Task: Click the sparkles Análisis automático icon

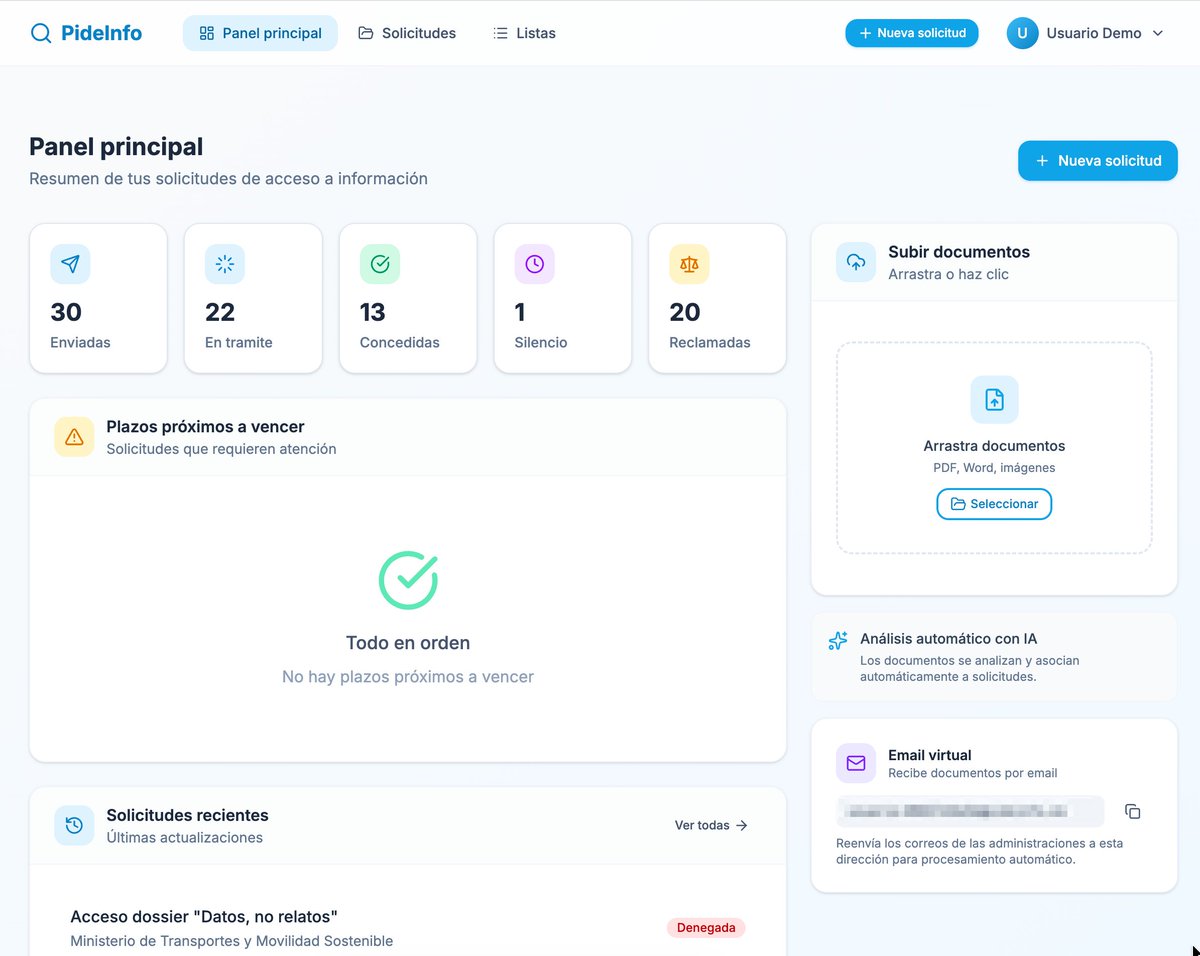Action: [x=838, y=641]
